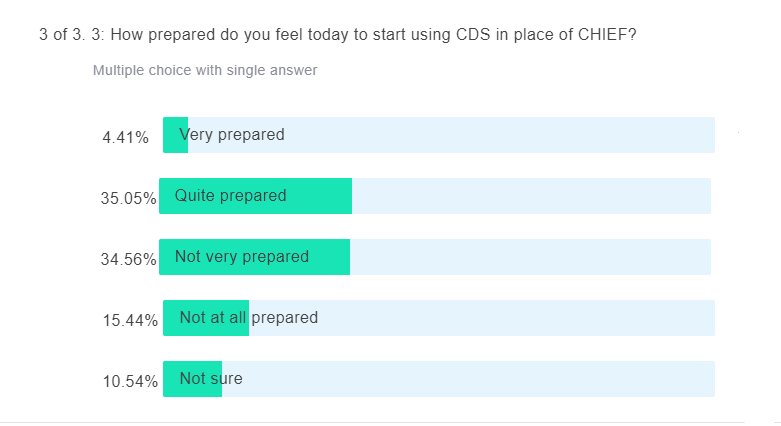Click the unfilled part of the 'Very prepared' bar
781x426 pixels.
pyautogui.click(x=500, y=135)
